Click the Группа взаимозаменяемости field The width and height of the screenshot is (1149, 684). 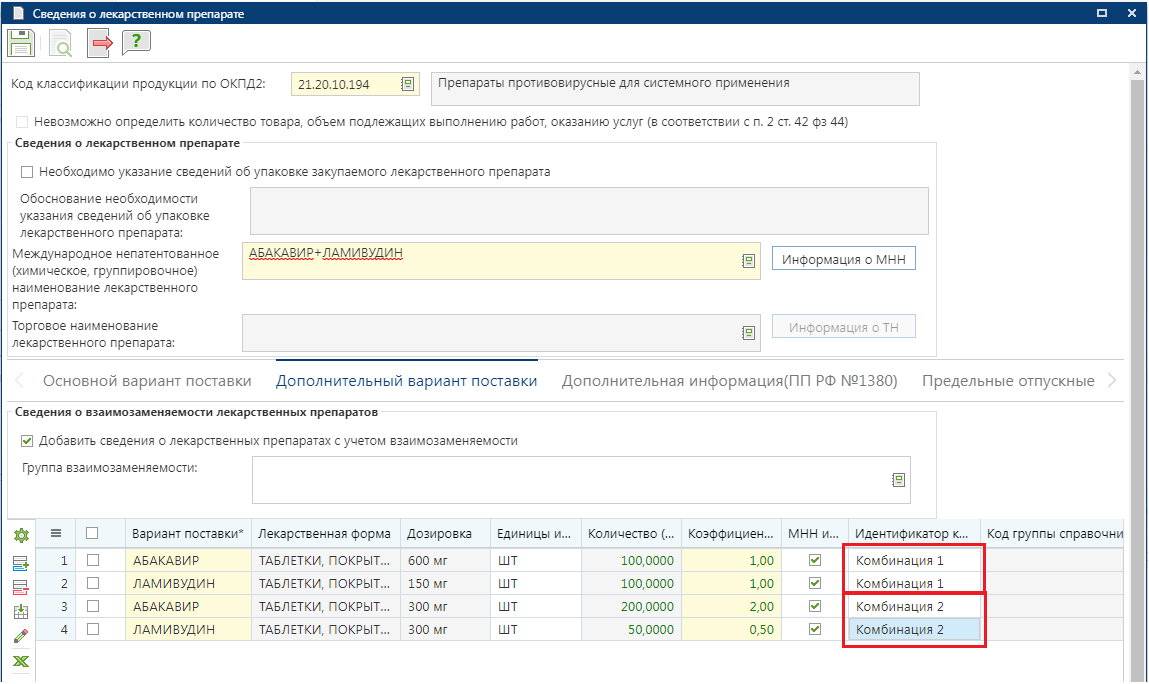(581, 480)
